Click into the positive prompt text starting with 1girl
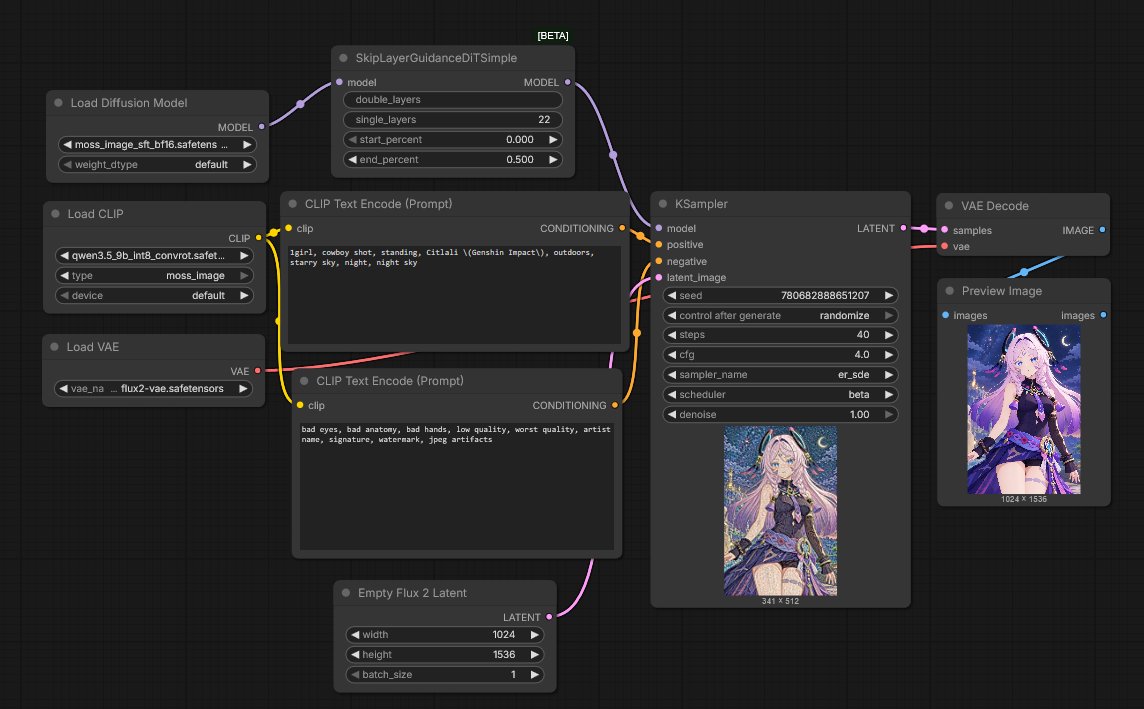Screen dimensions: 1144x709 [454, 295]
